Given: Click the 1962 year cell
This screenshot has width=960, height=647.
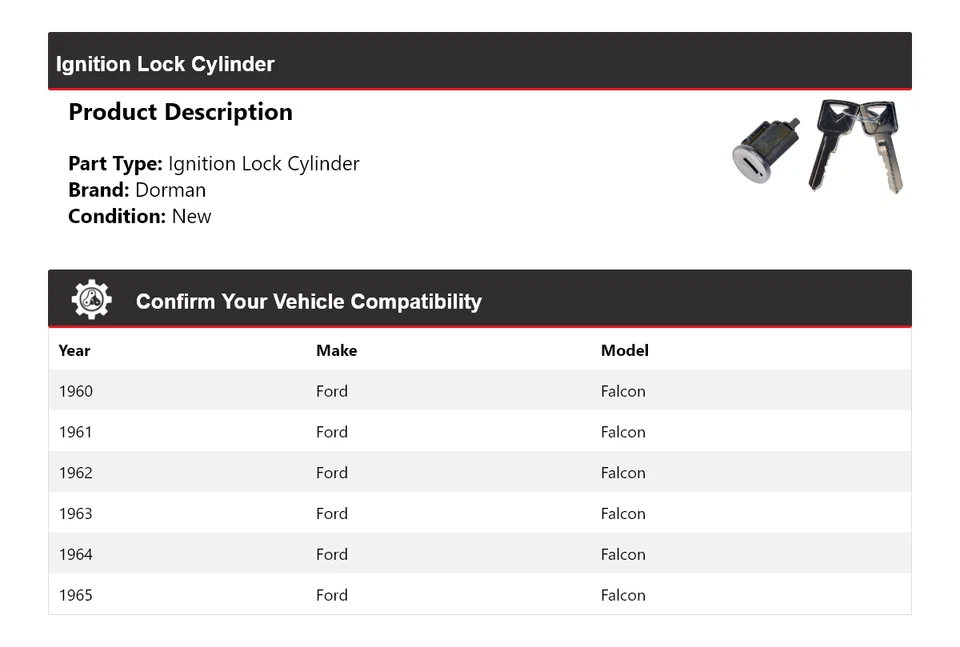Looking at the screenshot, I should click(x=76, y=473).
